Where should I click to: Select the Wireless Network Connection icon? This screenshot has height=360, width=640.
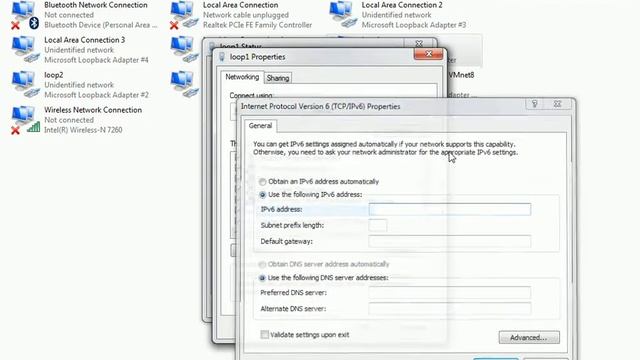tap(24, 120)
